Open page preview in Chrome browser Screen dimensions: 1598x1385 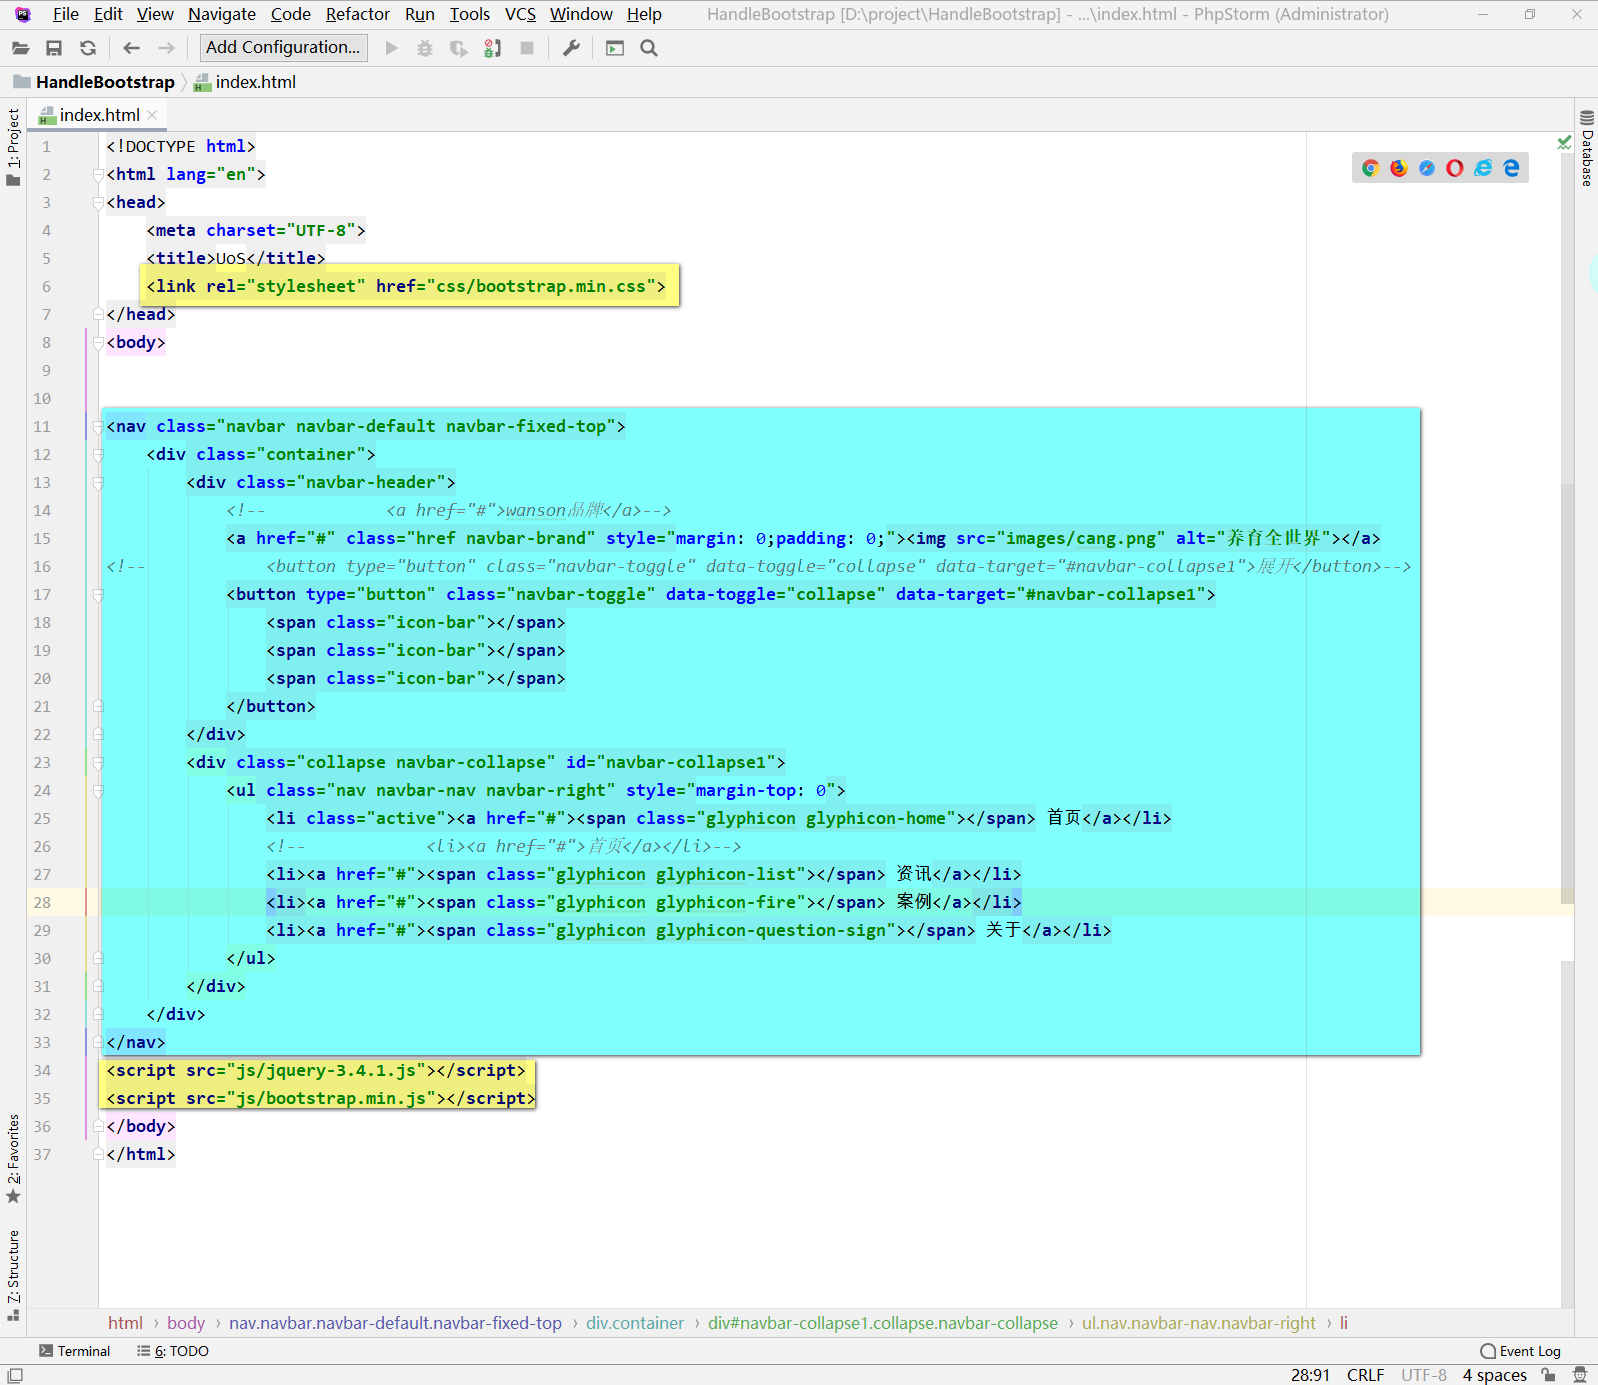click(x=1370, y=168)
